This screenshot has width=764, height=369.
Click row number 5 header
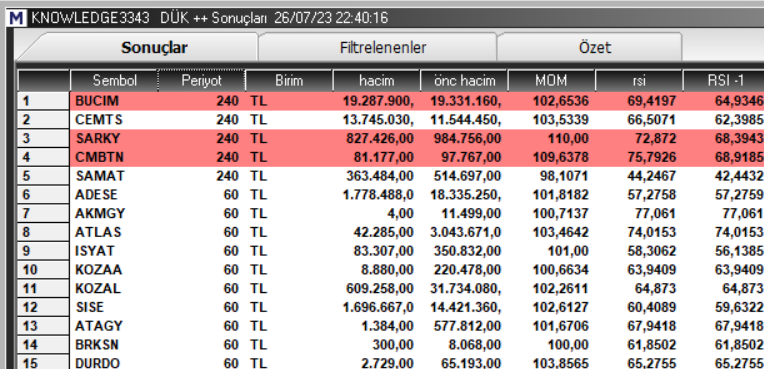[43, 176]
